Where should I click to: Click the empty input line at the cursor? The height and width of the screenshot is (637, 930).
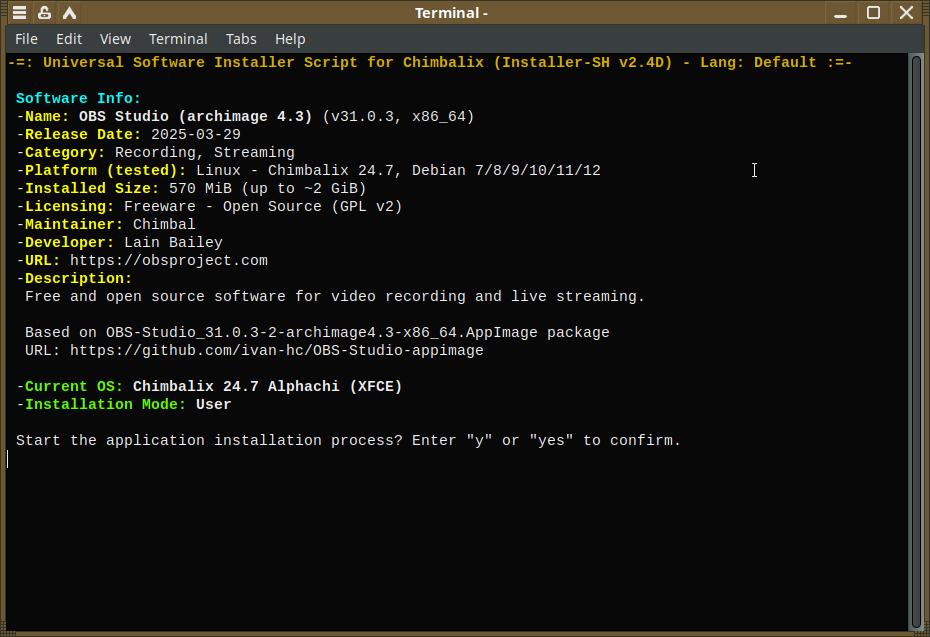pos(200,459)
